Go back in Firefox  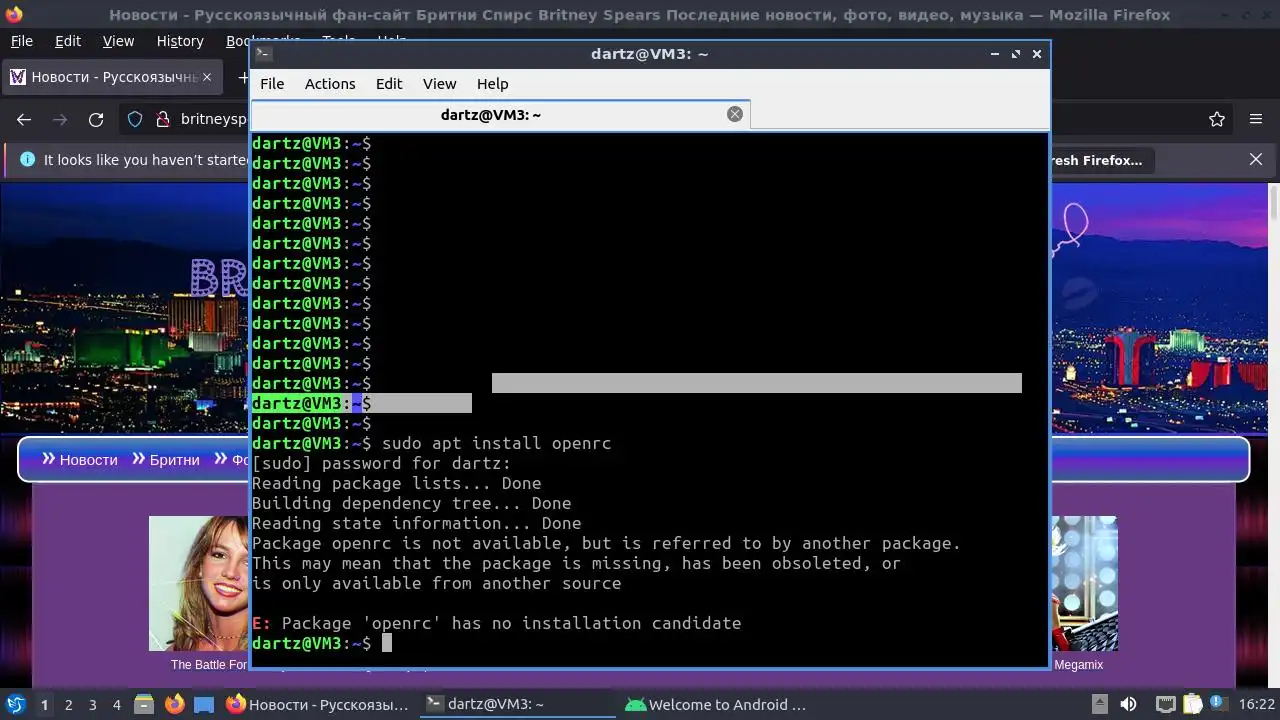pos(24,120)
